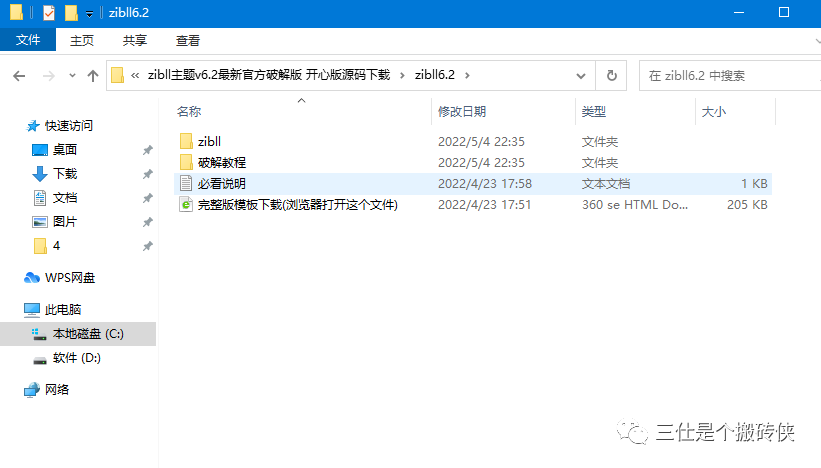Click the new folder icon in title bar
Image resolution: width=821 pixels, height=468 pixels.
point(71,12)
